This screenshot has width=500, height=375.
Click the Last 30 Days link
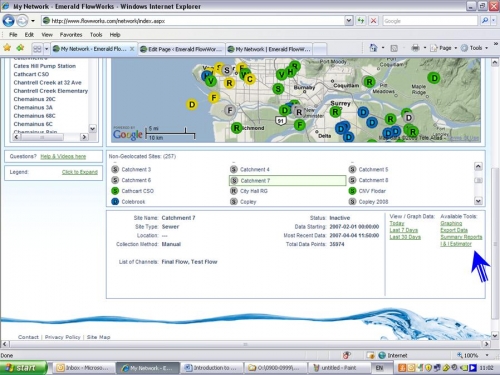click(x=405, y=237)
